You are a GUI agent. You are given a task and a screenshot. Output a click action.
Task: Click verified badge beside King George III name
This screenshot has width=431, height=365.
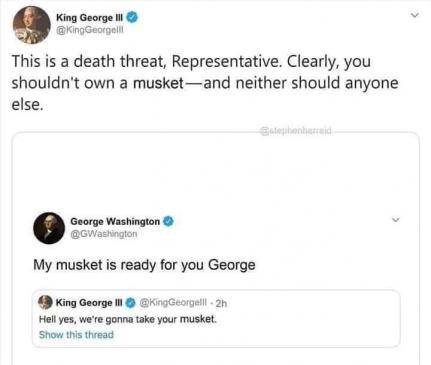pos(132,17)
